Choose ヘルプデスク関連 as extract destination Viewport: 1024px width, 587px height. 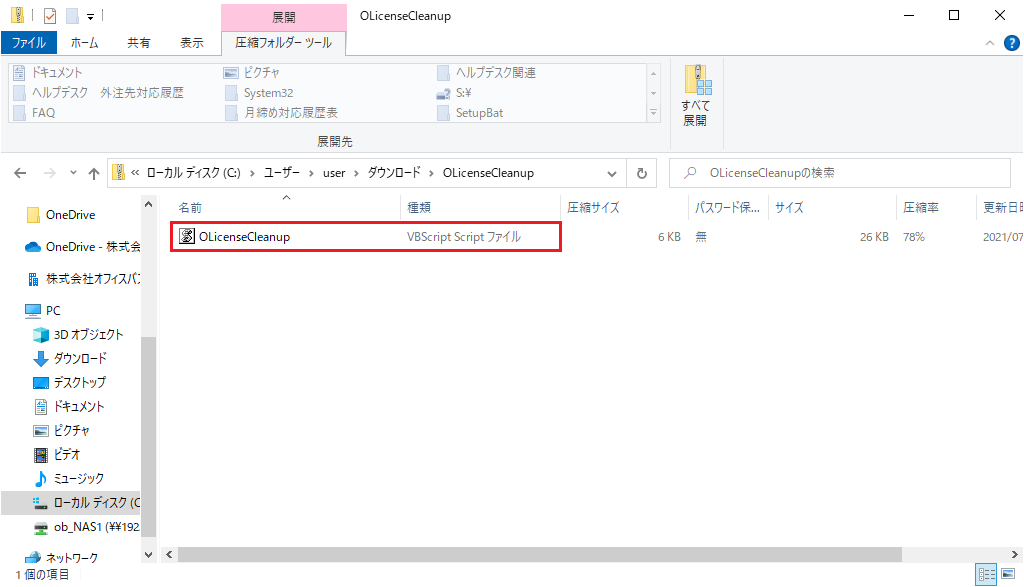point(495,73)
